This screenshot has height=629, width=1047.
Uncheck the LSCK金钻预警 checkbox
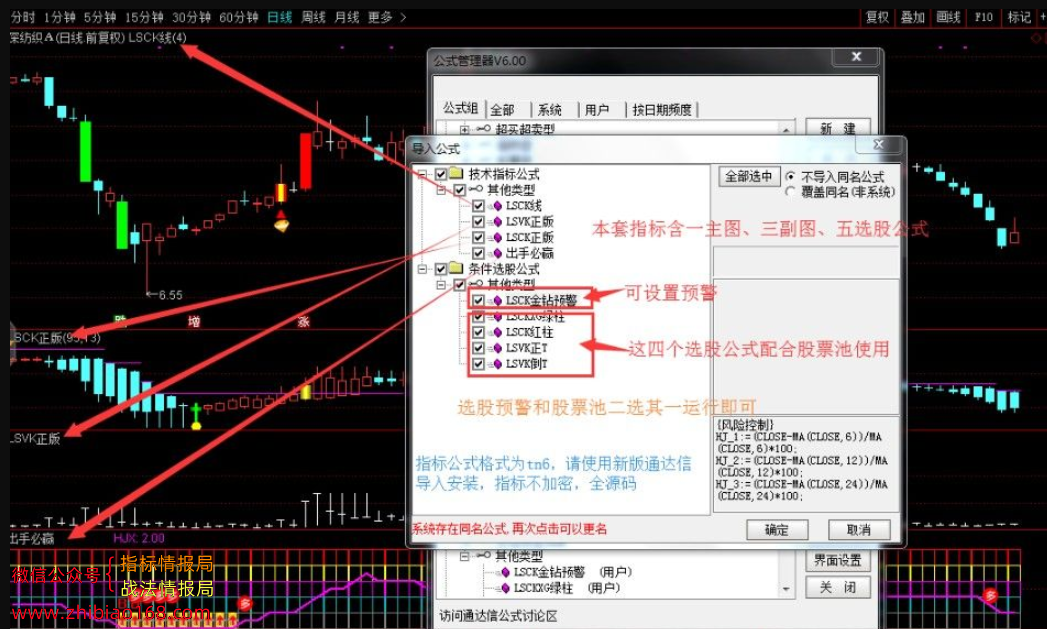[x=478, y=300]
